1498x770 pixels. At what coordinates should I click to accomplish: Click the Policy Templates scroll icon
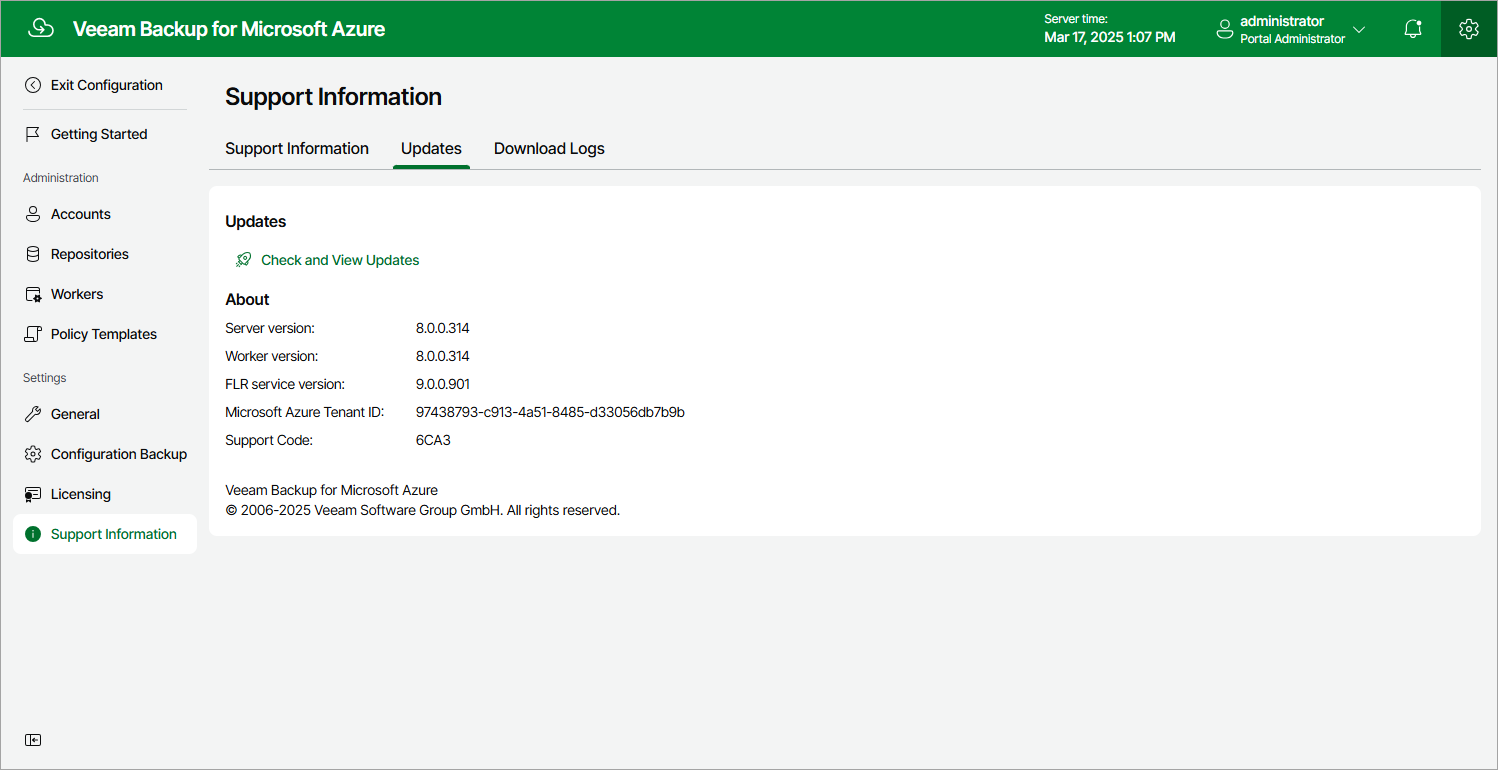tap(33, 334)
